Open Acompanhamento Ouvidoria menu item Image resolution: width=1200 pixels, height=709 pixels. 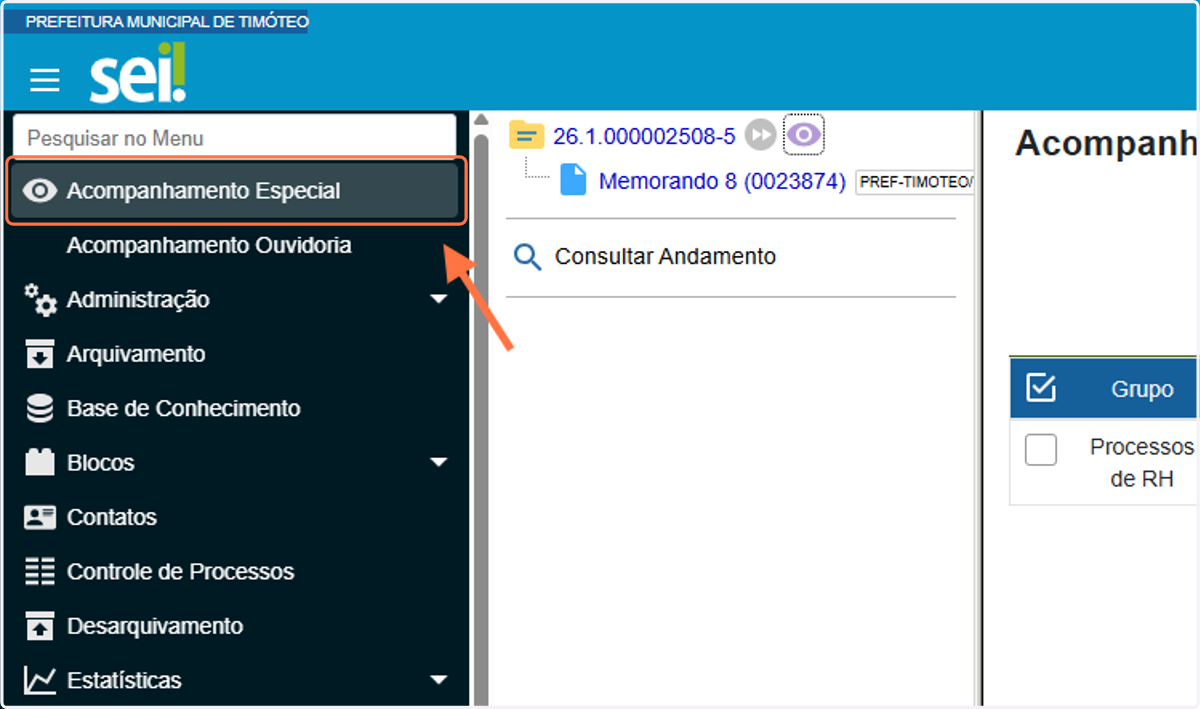(x=209, y=245)
